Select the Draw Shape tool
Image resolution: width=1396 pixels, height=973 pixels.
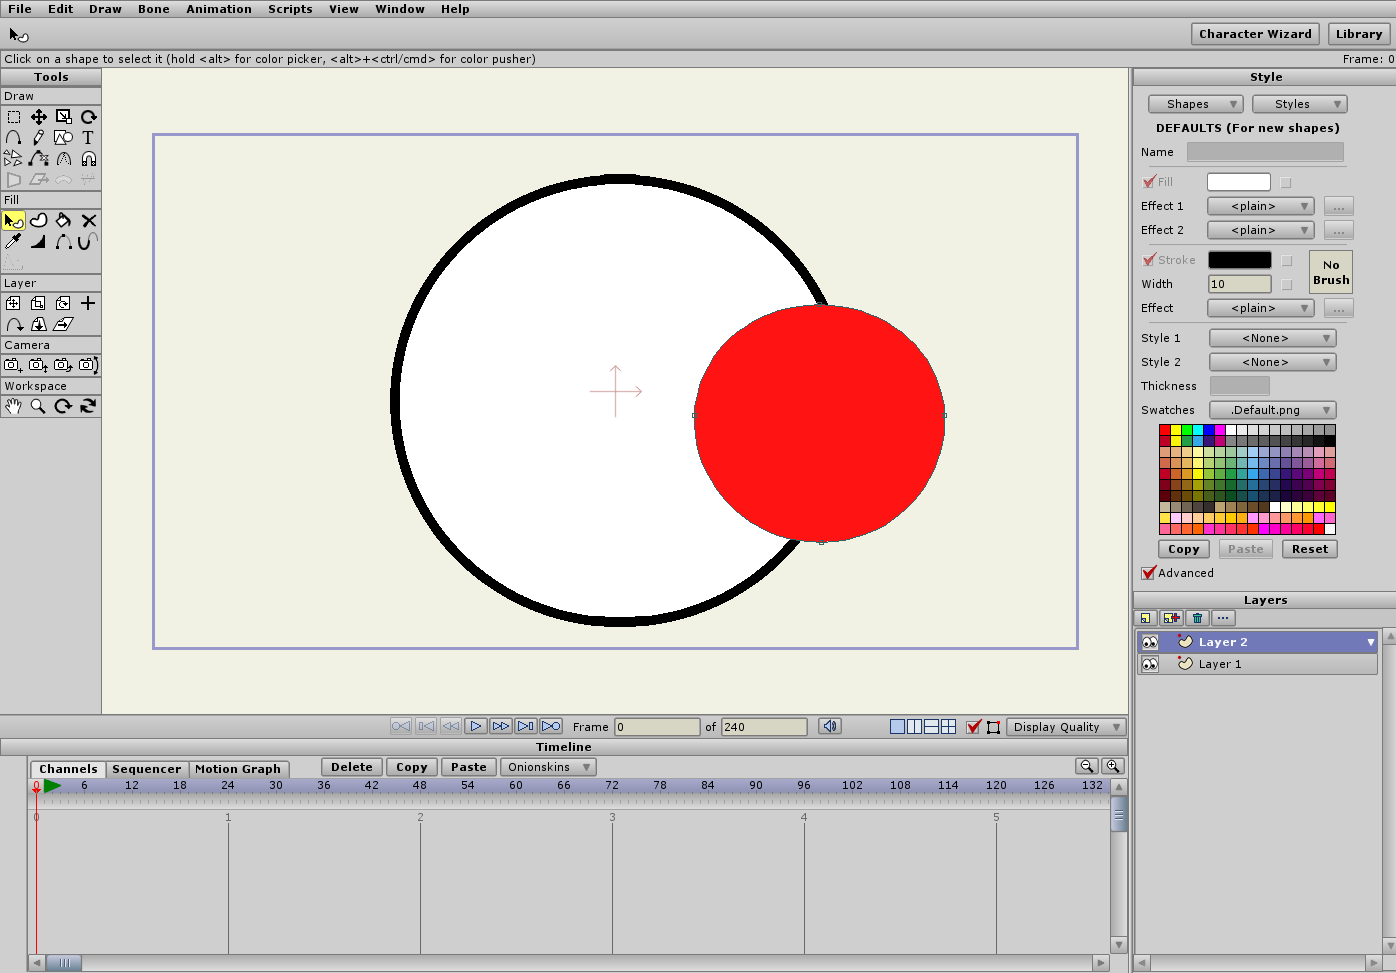[64, 138]
